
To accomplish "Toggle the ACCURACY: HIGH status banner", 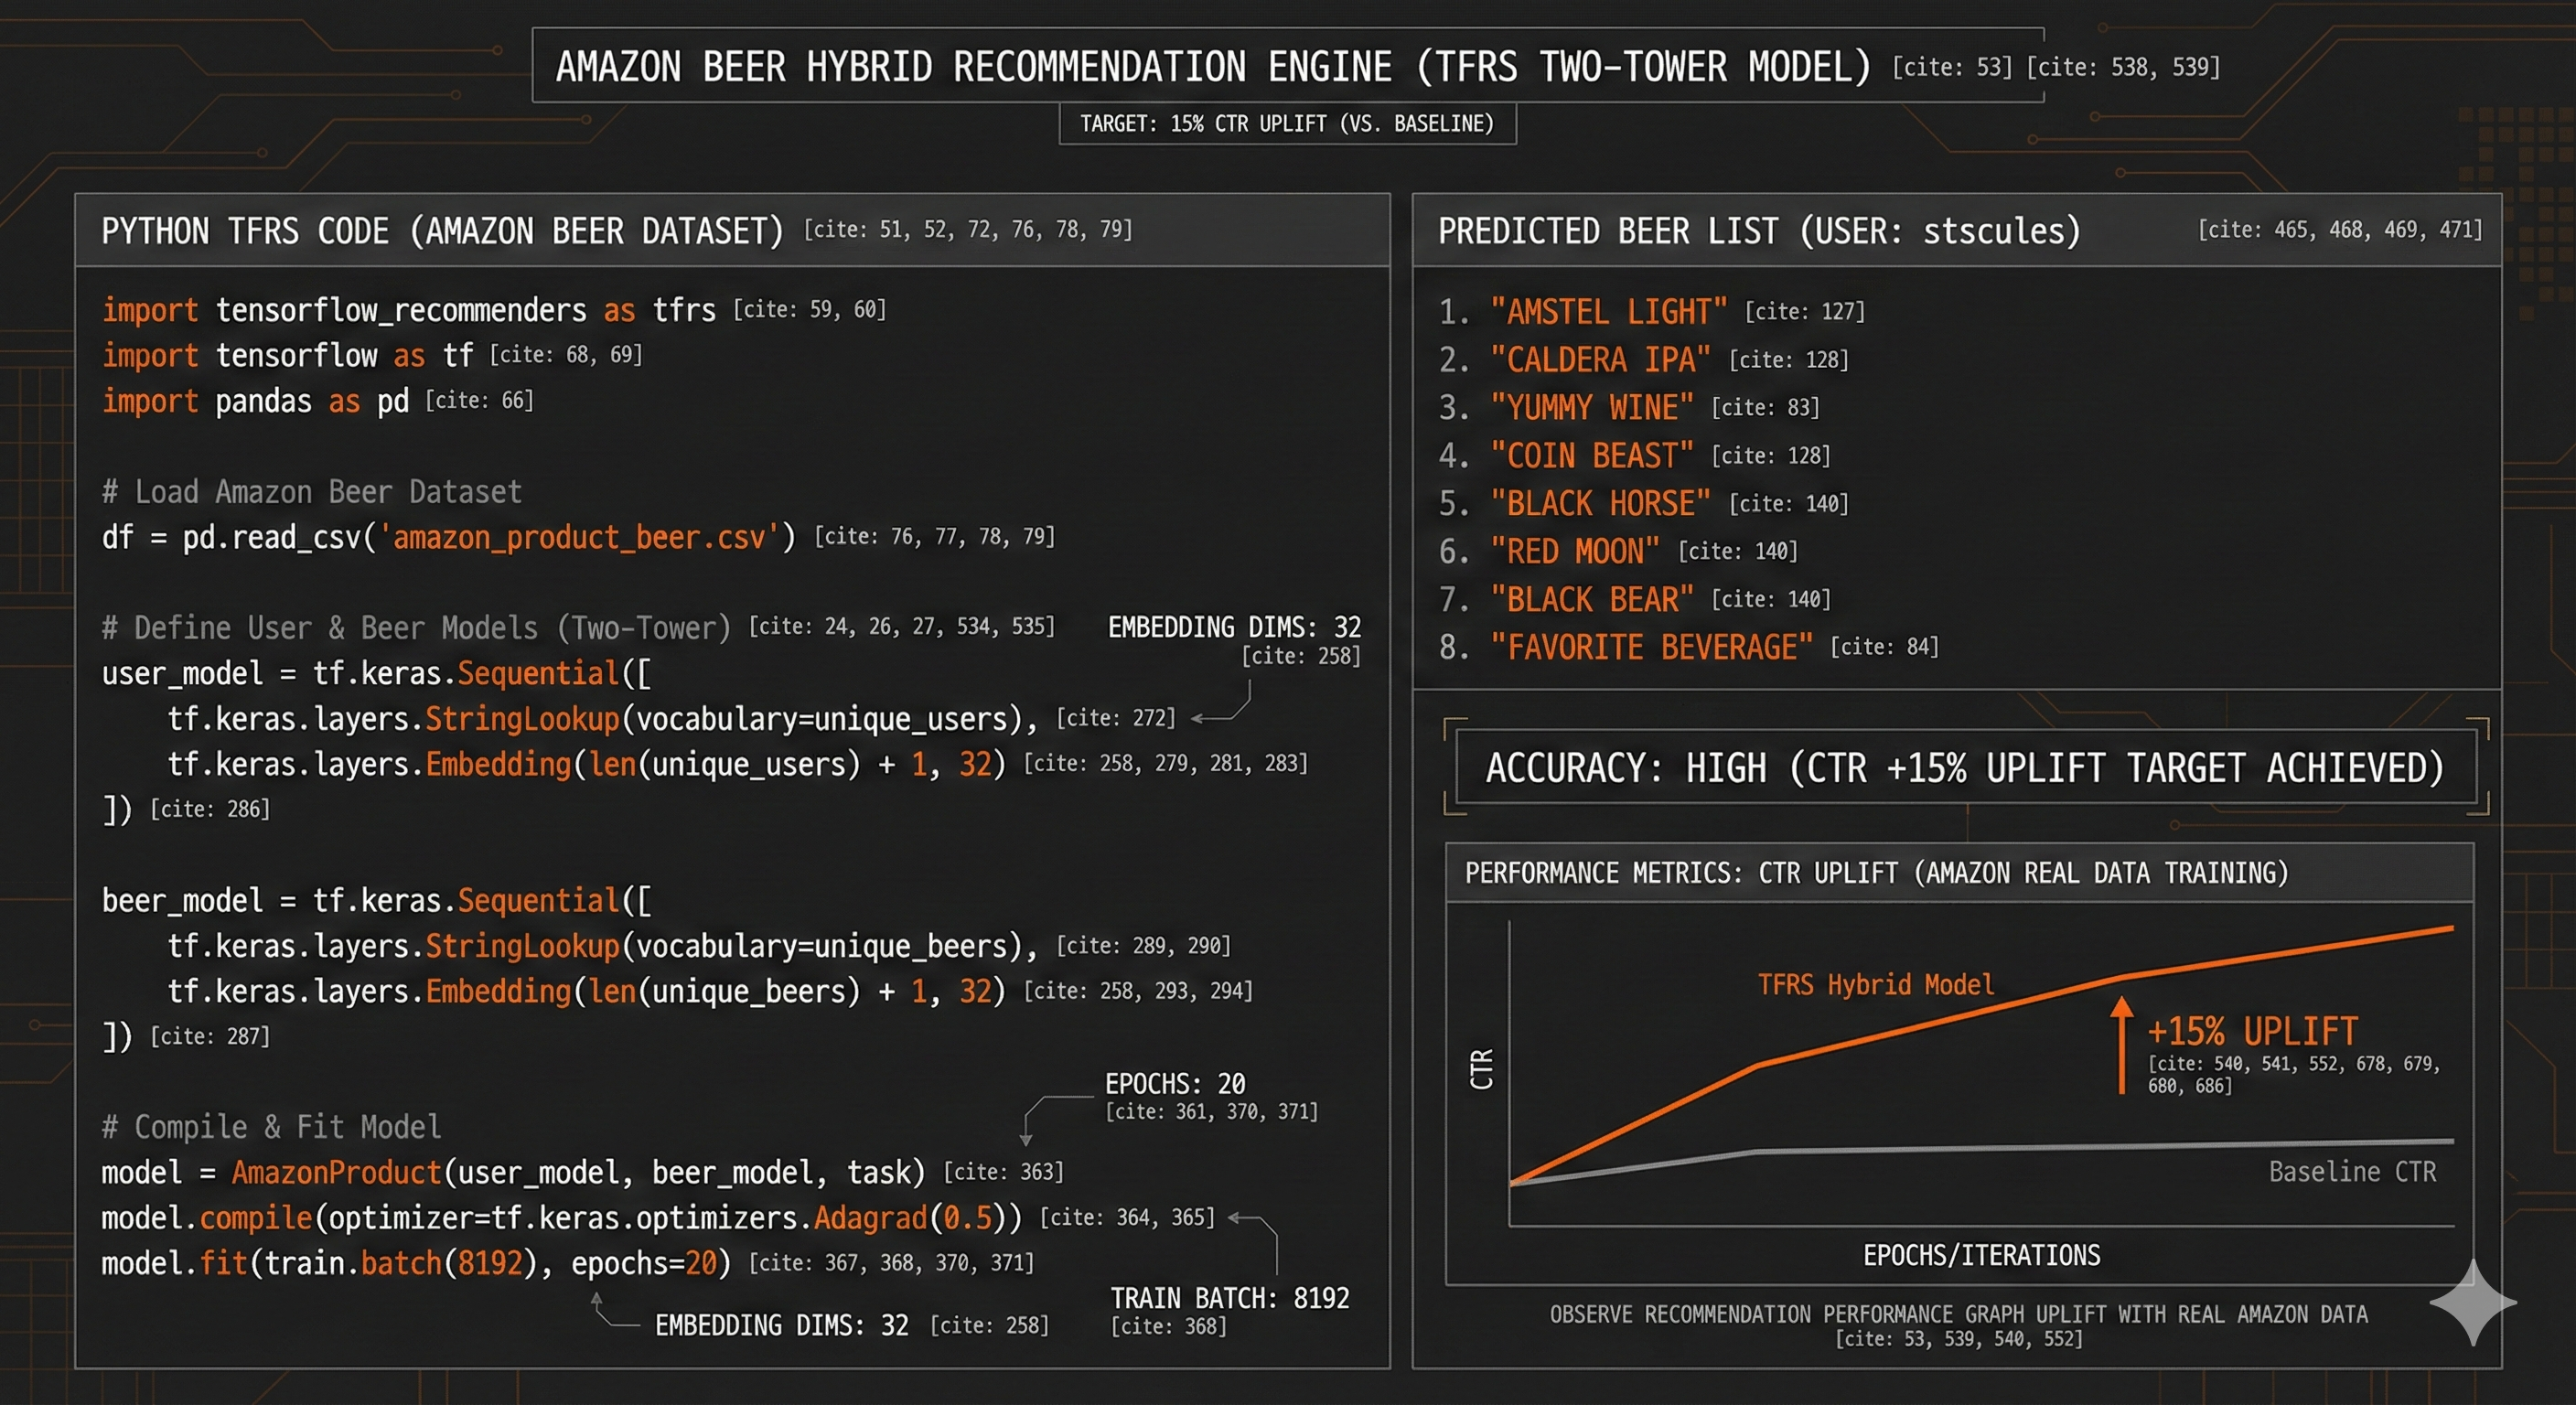I will (x=1963, y=768).
